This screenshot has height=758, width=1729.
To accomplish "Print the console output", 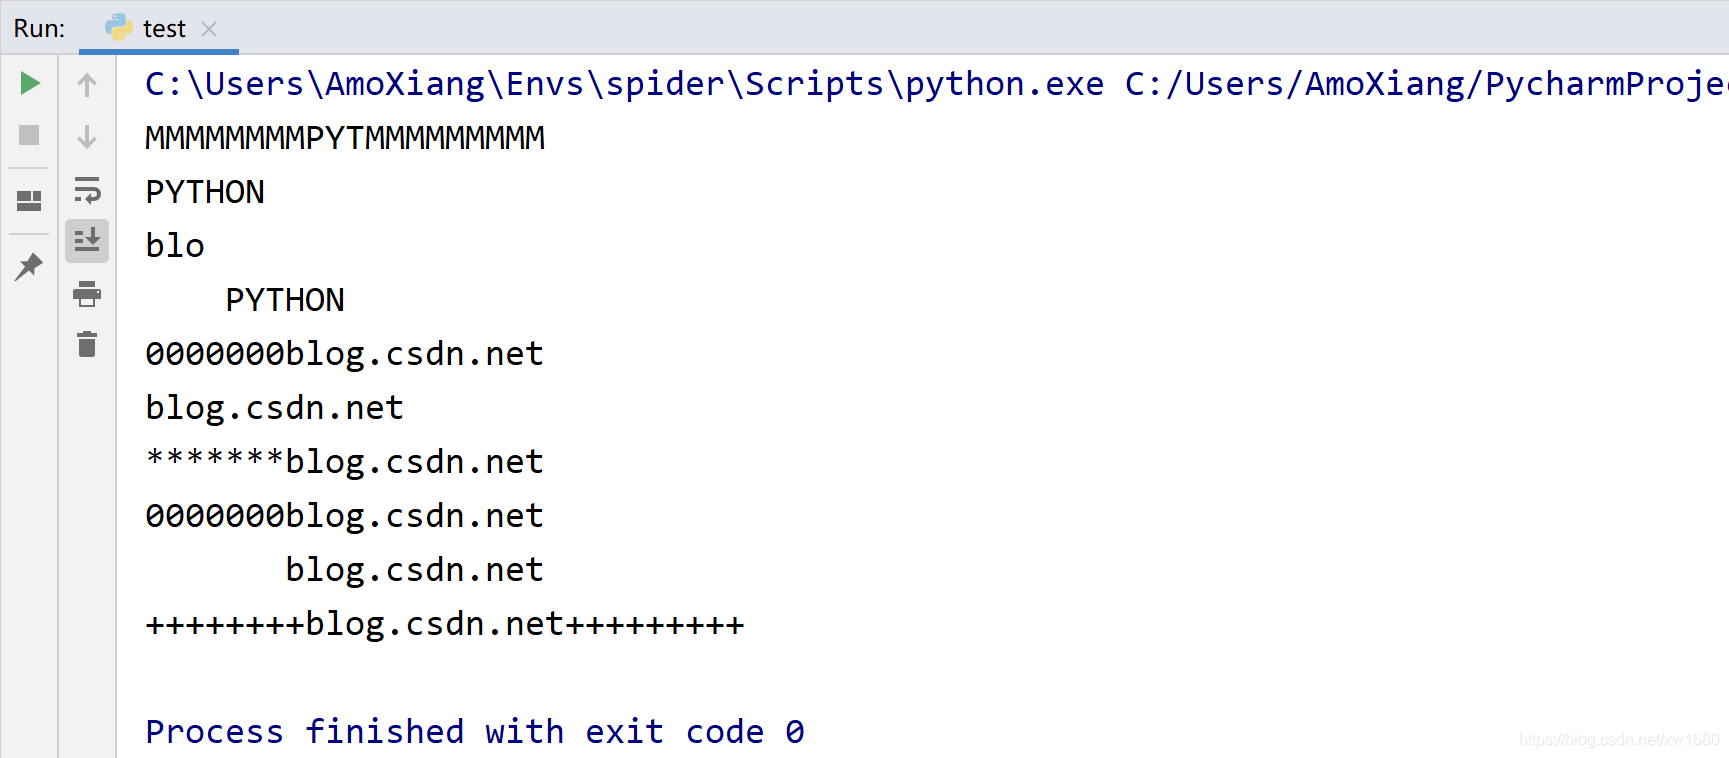I will [x=87, y=294].
